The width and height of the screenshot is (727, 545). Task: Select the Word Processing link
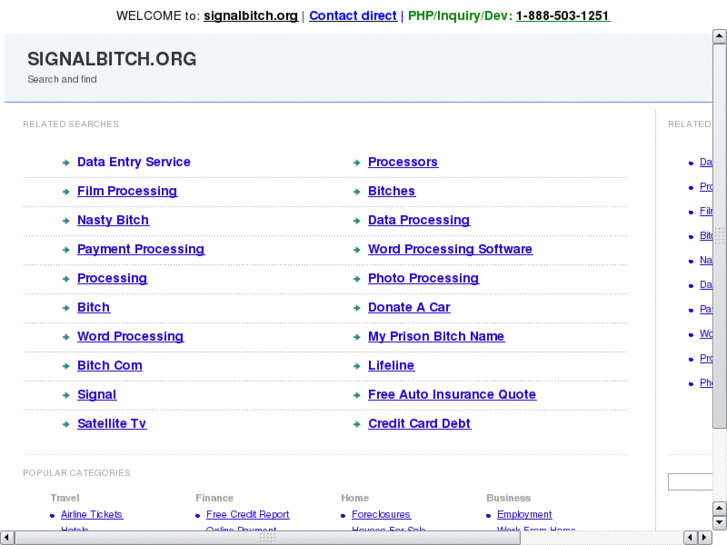pyautogui.click(x=130, y=336)
